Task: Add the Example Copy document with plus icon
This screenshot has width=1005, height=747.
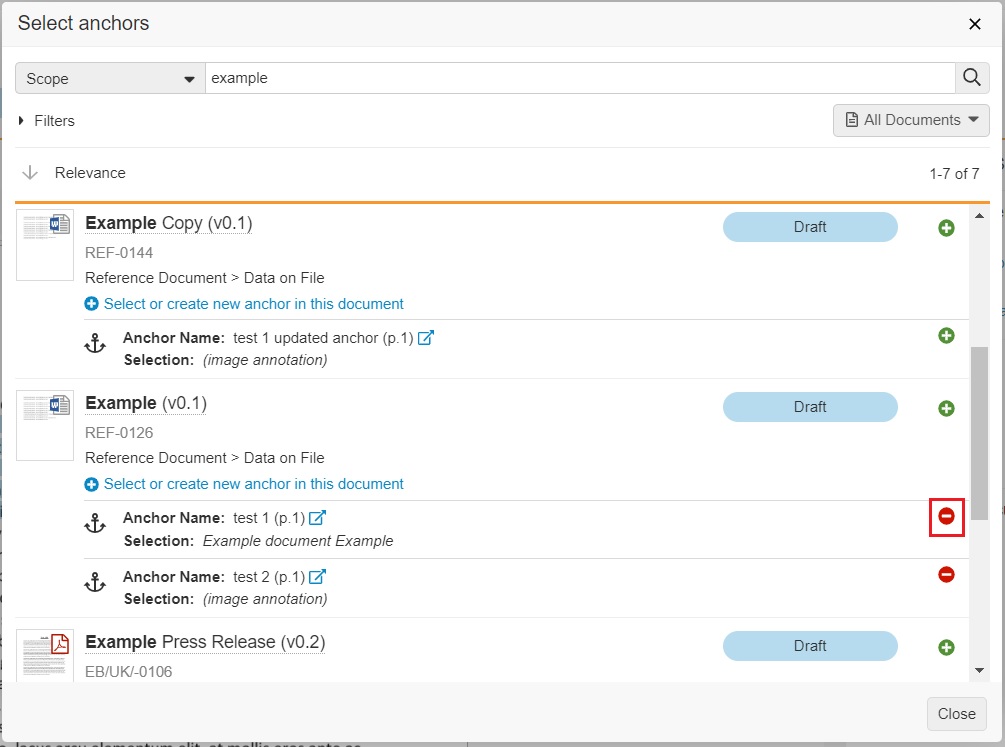Action: coord(946,228)
